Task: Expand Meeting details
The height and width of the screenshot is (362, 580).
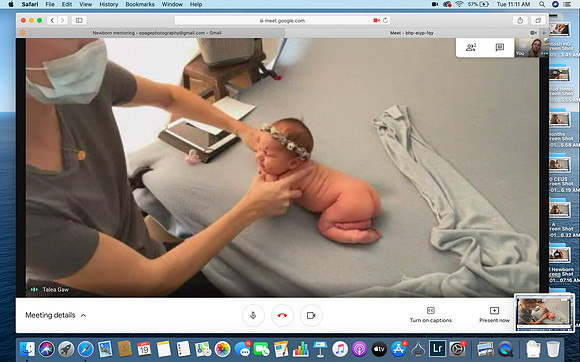Action: [56, 315]
